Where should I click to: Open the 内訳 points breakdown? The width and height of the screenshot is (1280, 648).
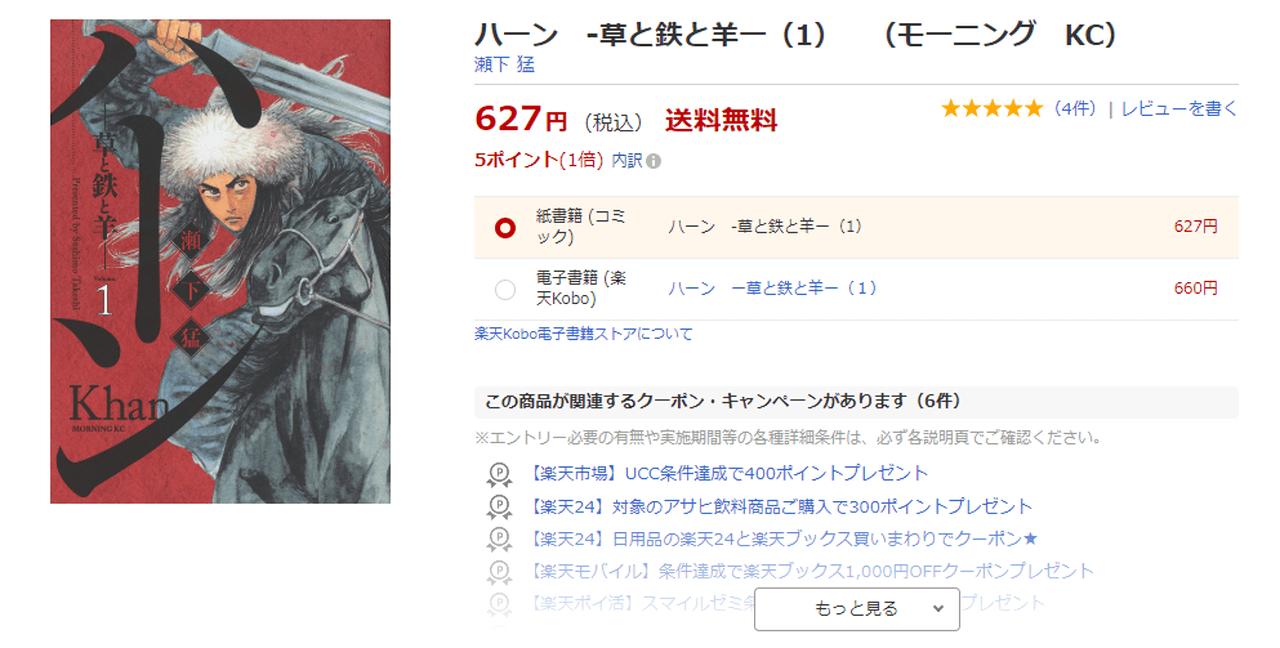pyautogui.click(x=627, y=160)
